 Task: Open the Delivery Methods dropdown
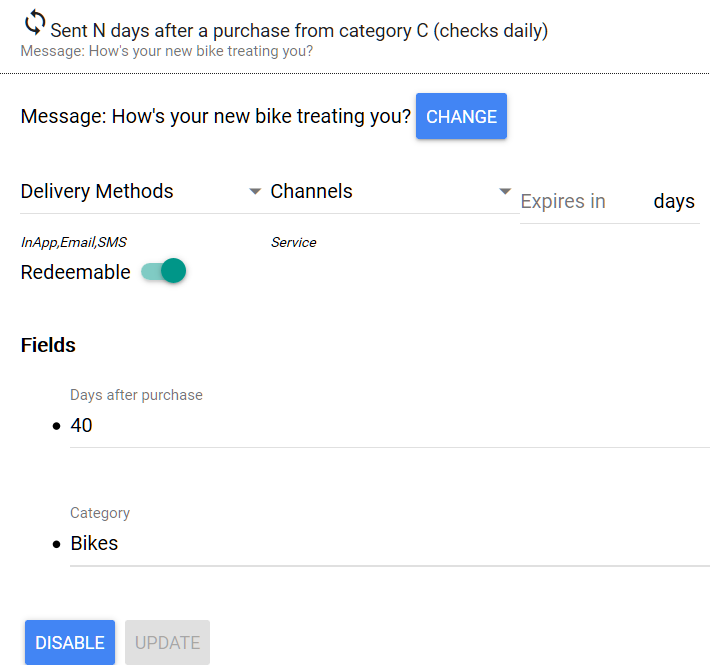(130, 192)
